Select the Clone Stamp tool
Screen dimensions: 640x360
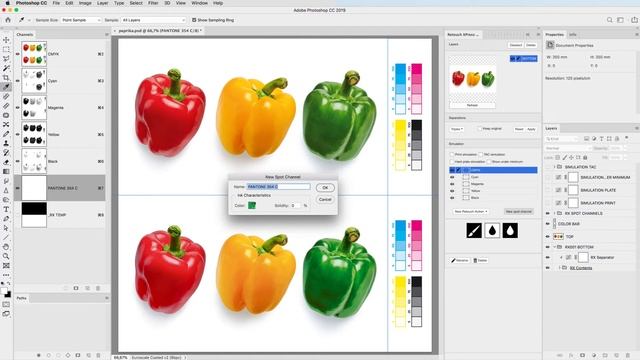pyautogui.click(x=6, y=143)
